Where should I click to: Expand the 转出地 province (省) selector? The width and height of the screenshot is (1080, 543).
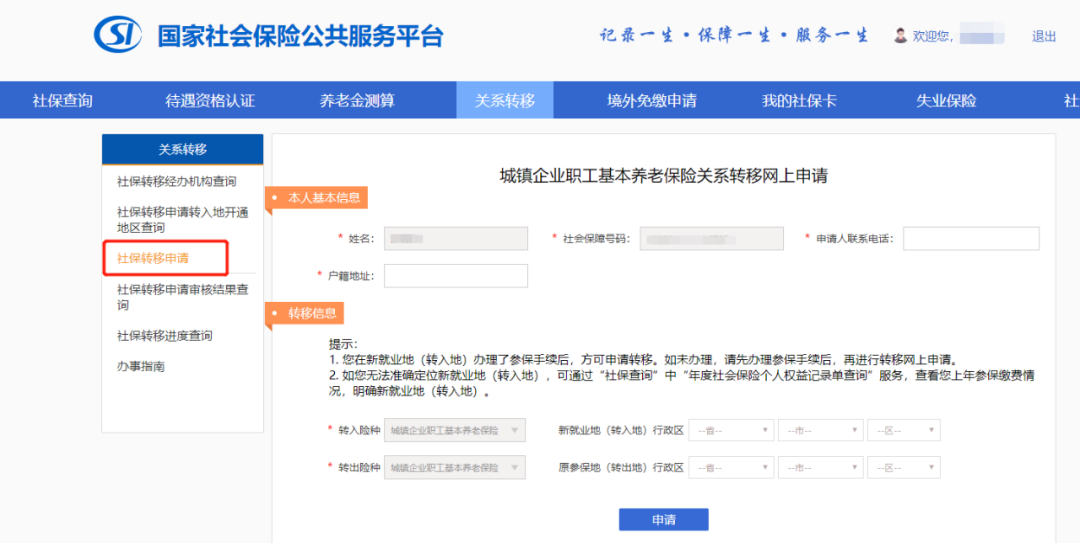point(731,467)
